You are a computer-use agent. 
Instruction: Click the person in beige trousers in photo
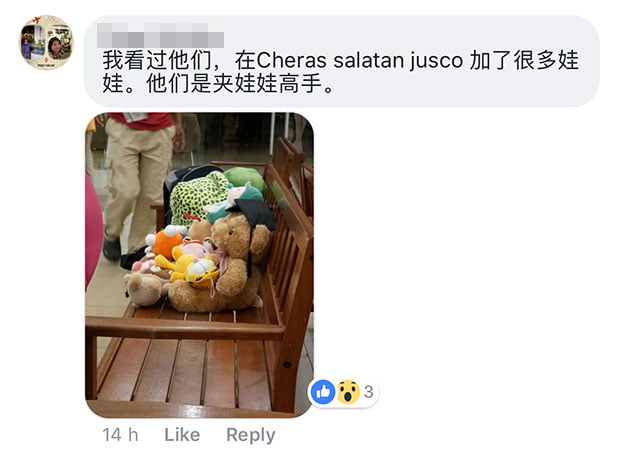coord(140,186)
